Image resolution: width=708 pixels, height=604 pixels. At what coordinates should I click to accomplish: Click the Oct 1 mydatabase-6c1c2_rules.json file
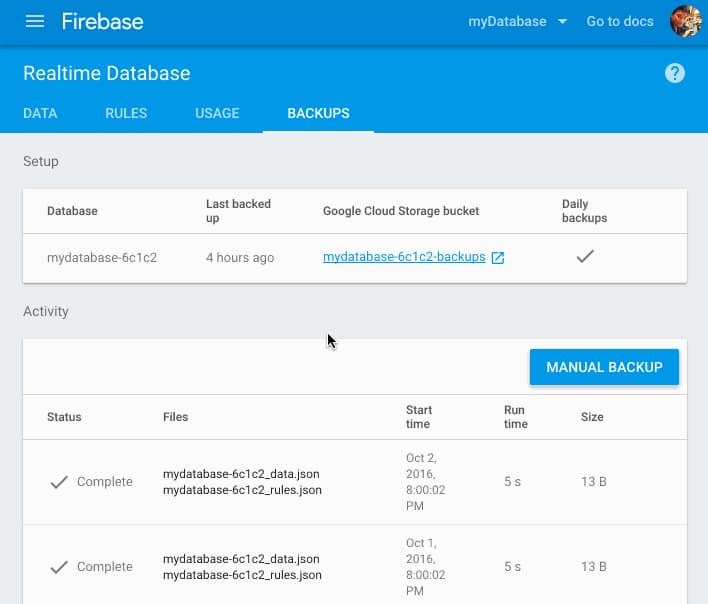point(242,575)
